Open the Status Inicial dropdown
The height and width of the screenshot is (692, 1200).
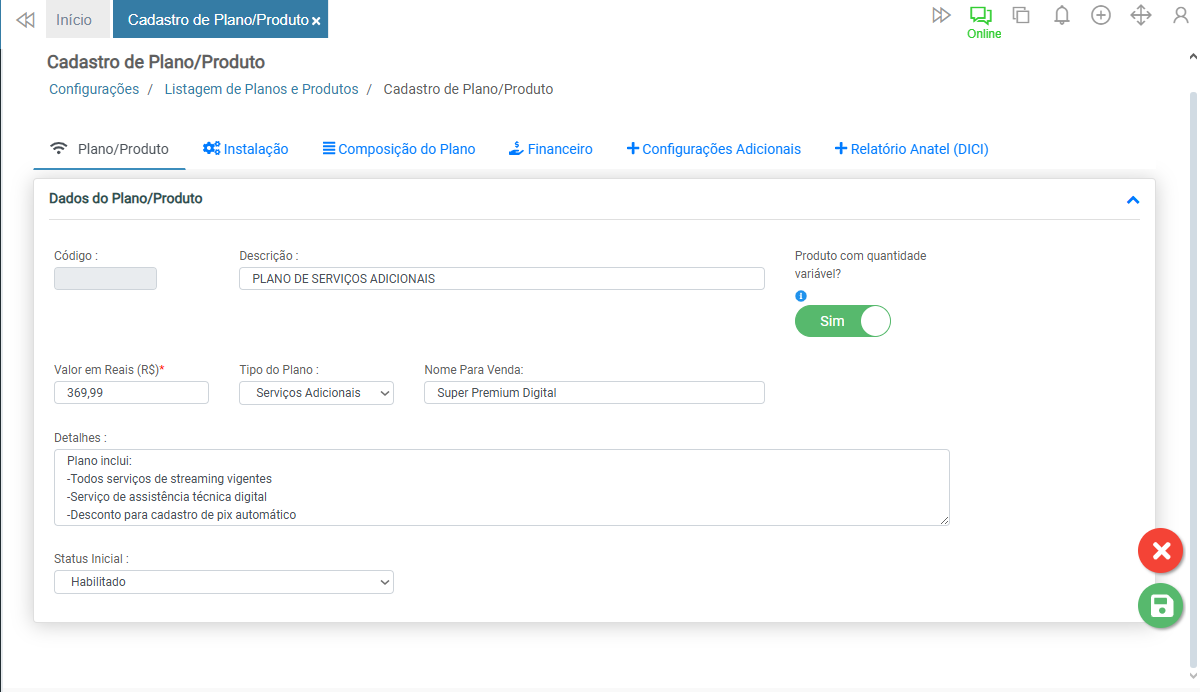pyautogui.click(x=223, y=581)
